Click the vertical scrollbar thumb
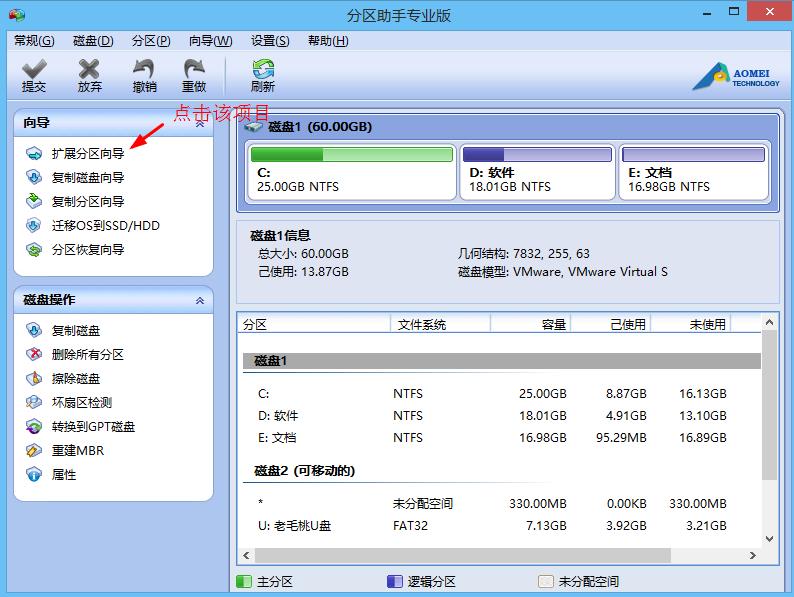 click(769, 405)
